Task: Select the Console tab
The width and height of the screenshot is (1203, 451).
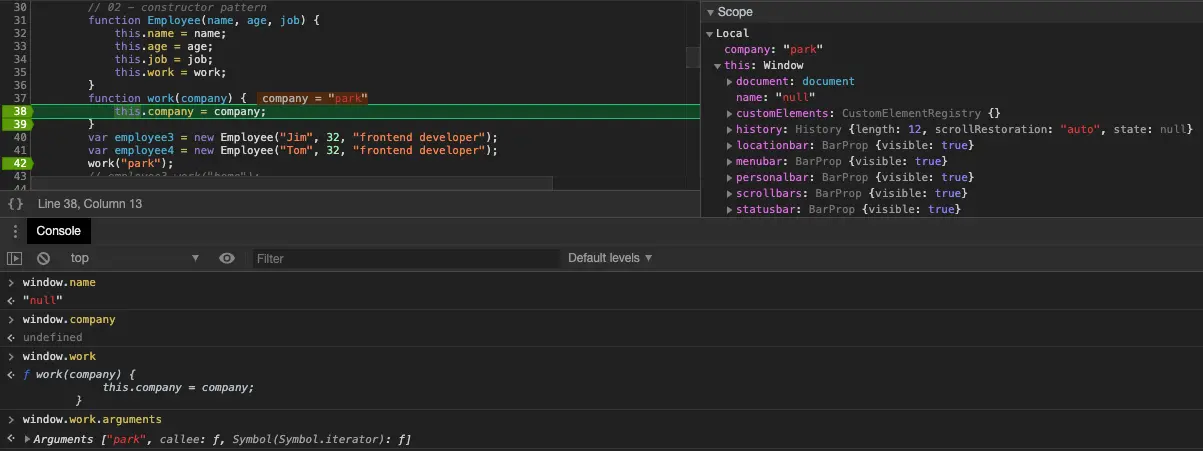Action: 58,231
